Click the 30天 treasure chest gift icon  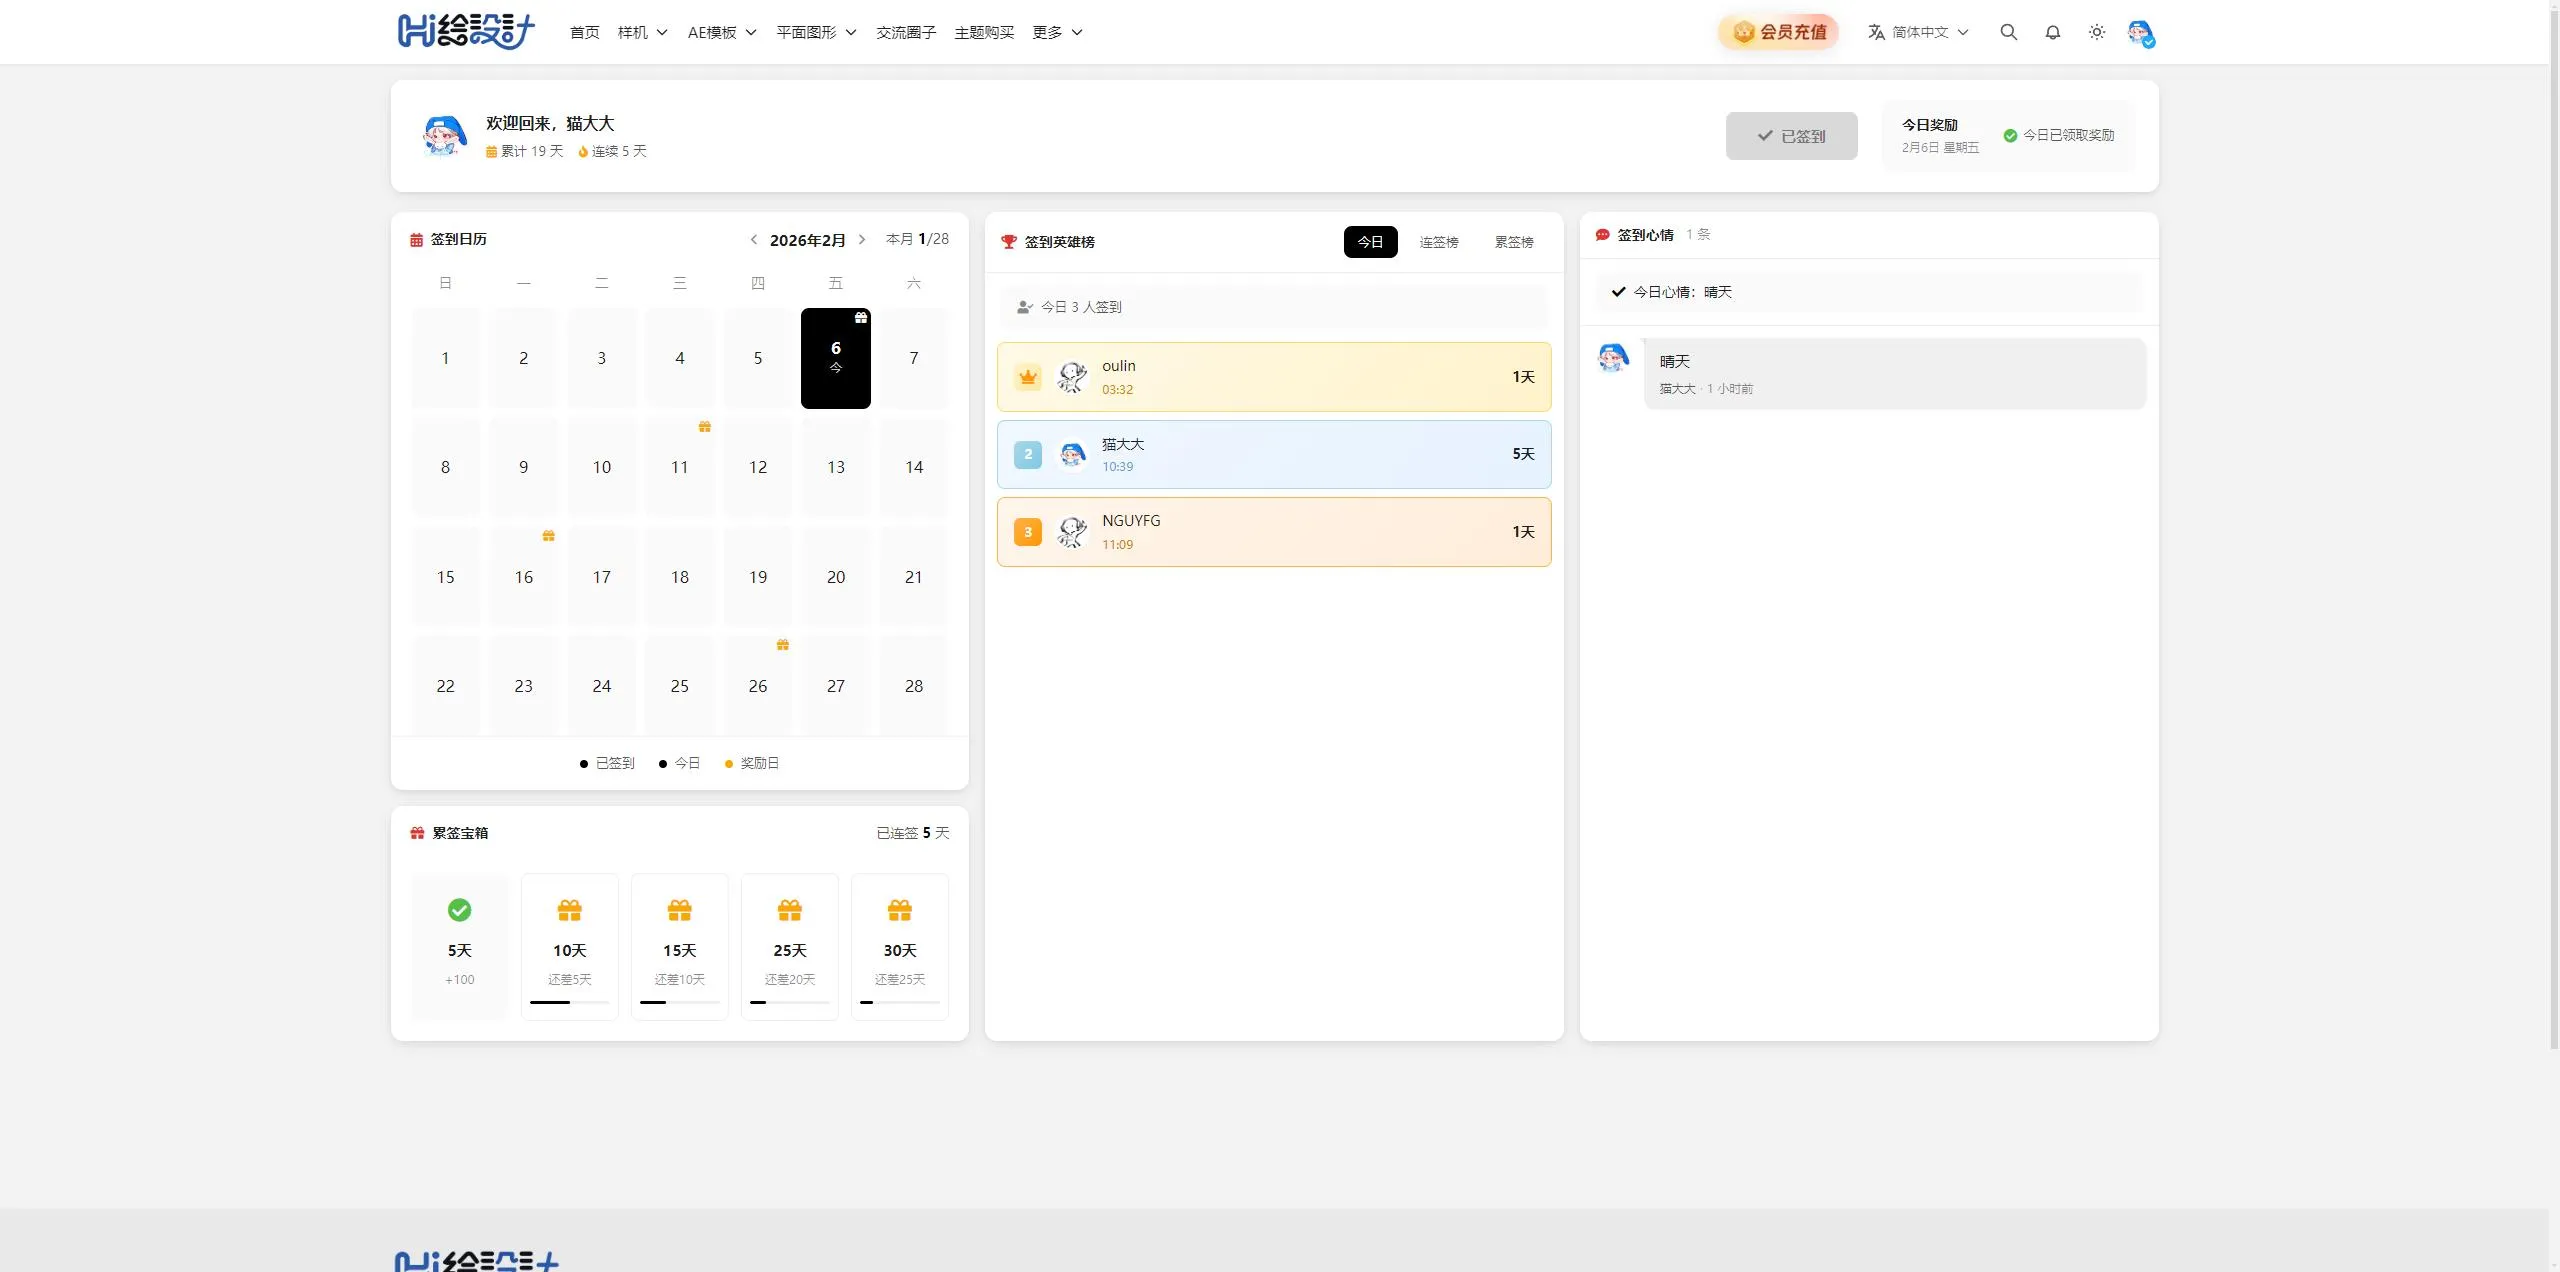(899, 910)
